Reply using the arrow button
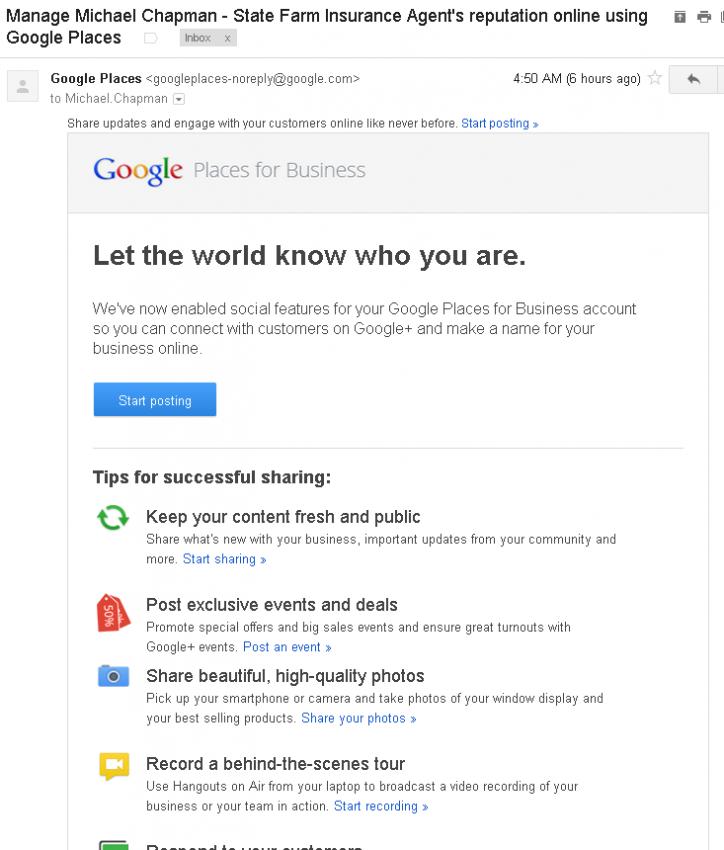The image size is (724, 850). click(x=693, y=79)
